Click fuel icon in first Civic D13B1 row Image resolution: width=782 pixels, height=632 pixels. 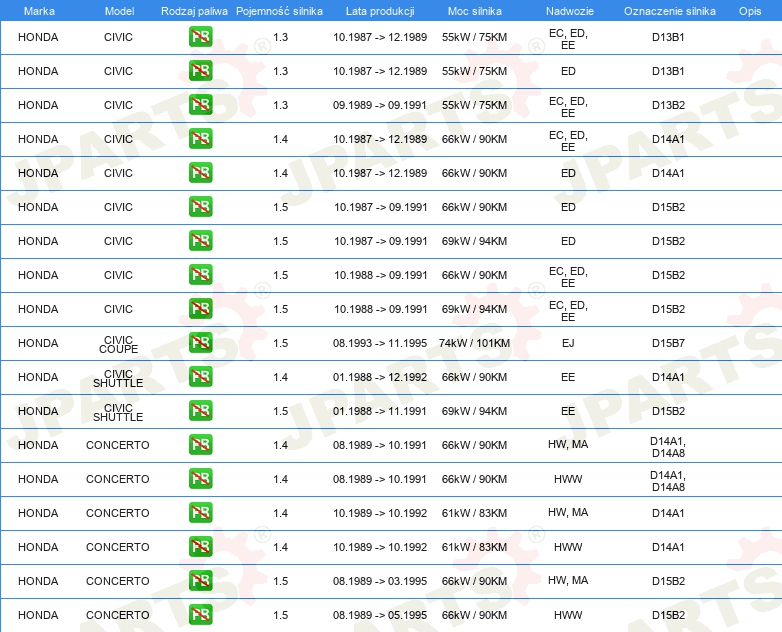200,37
